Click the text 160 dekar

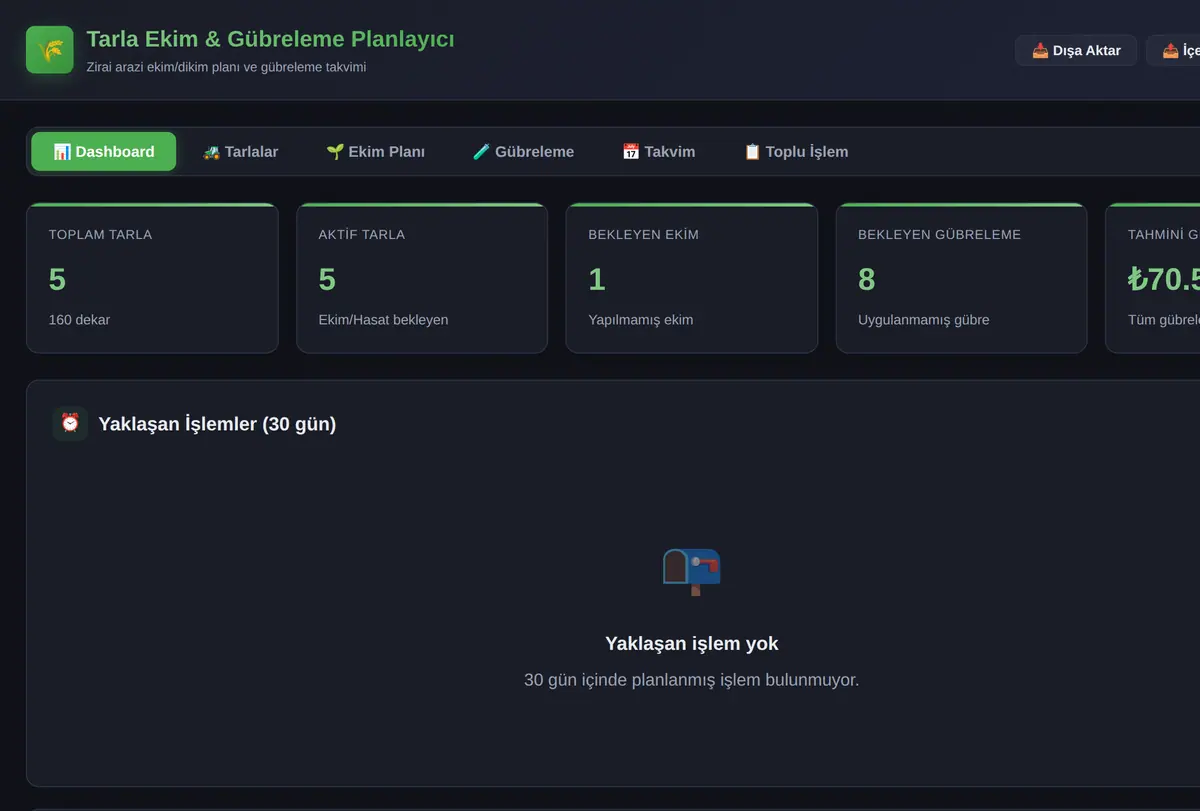[79, 320]
